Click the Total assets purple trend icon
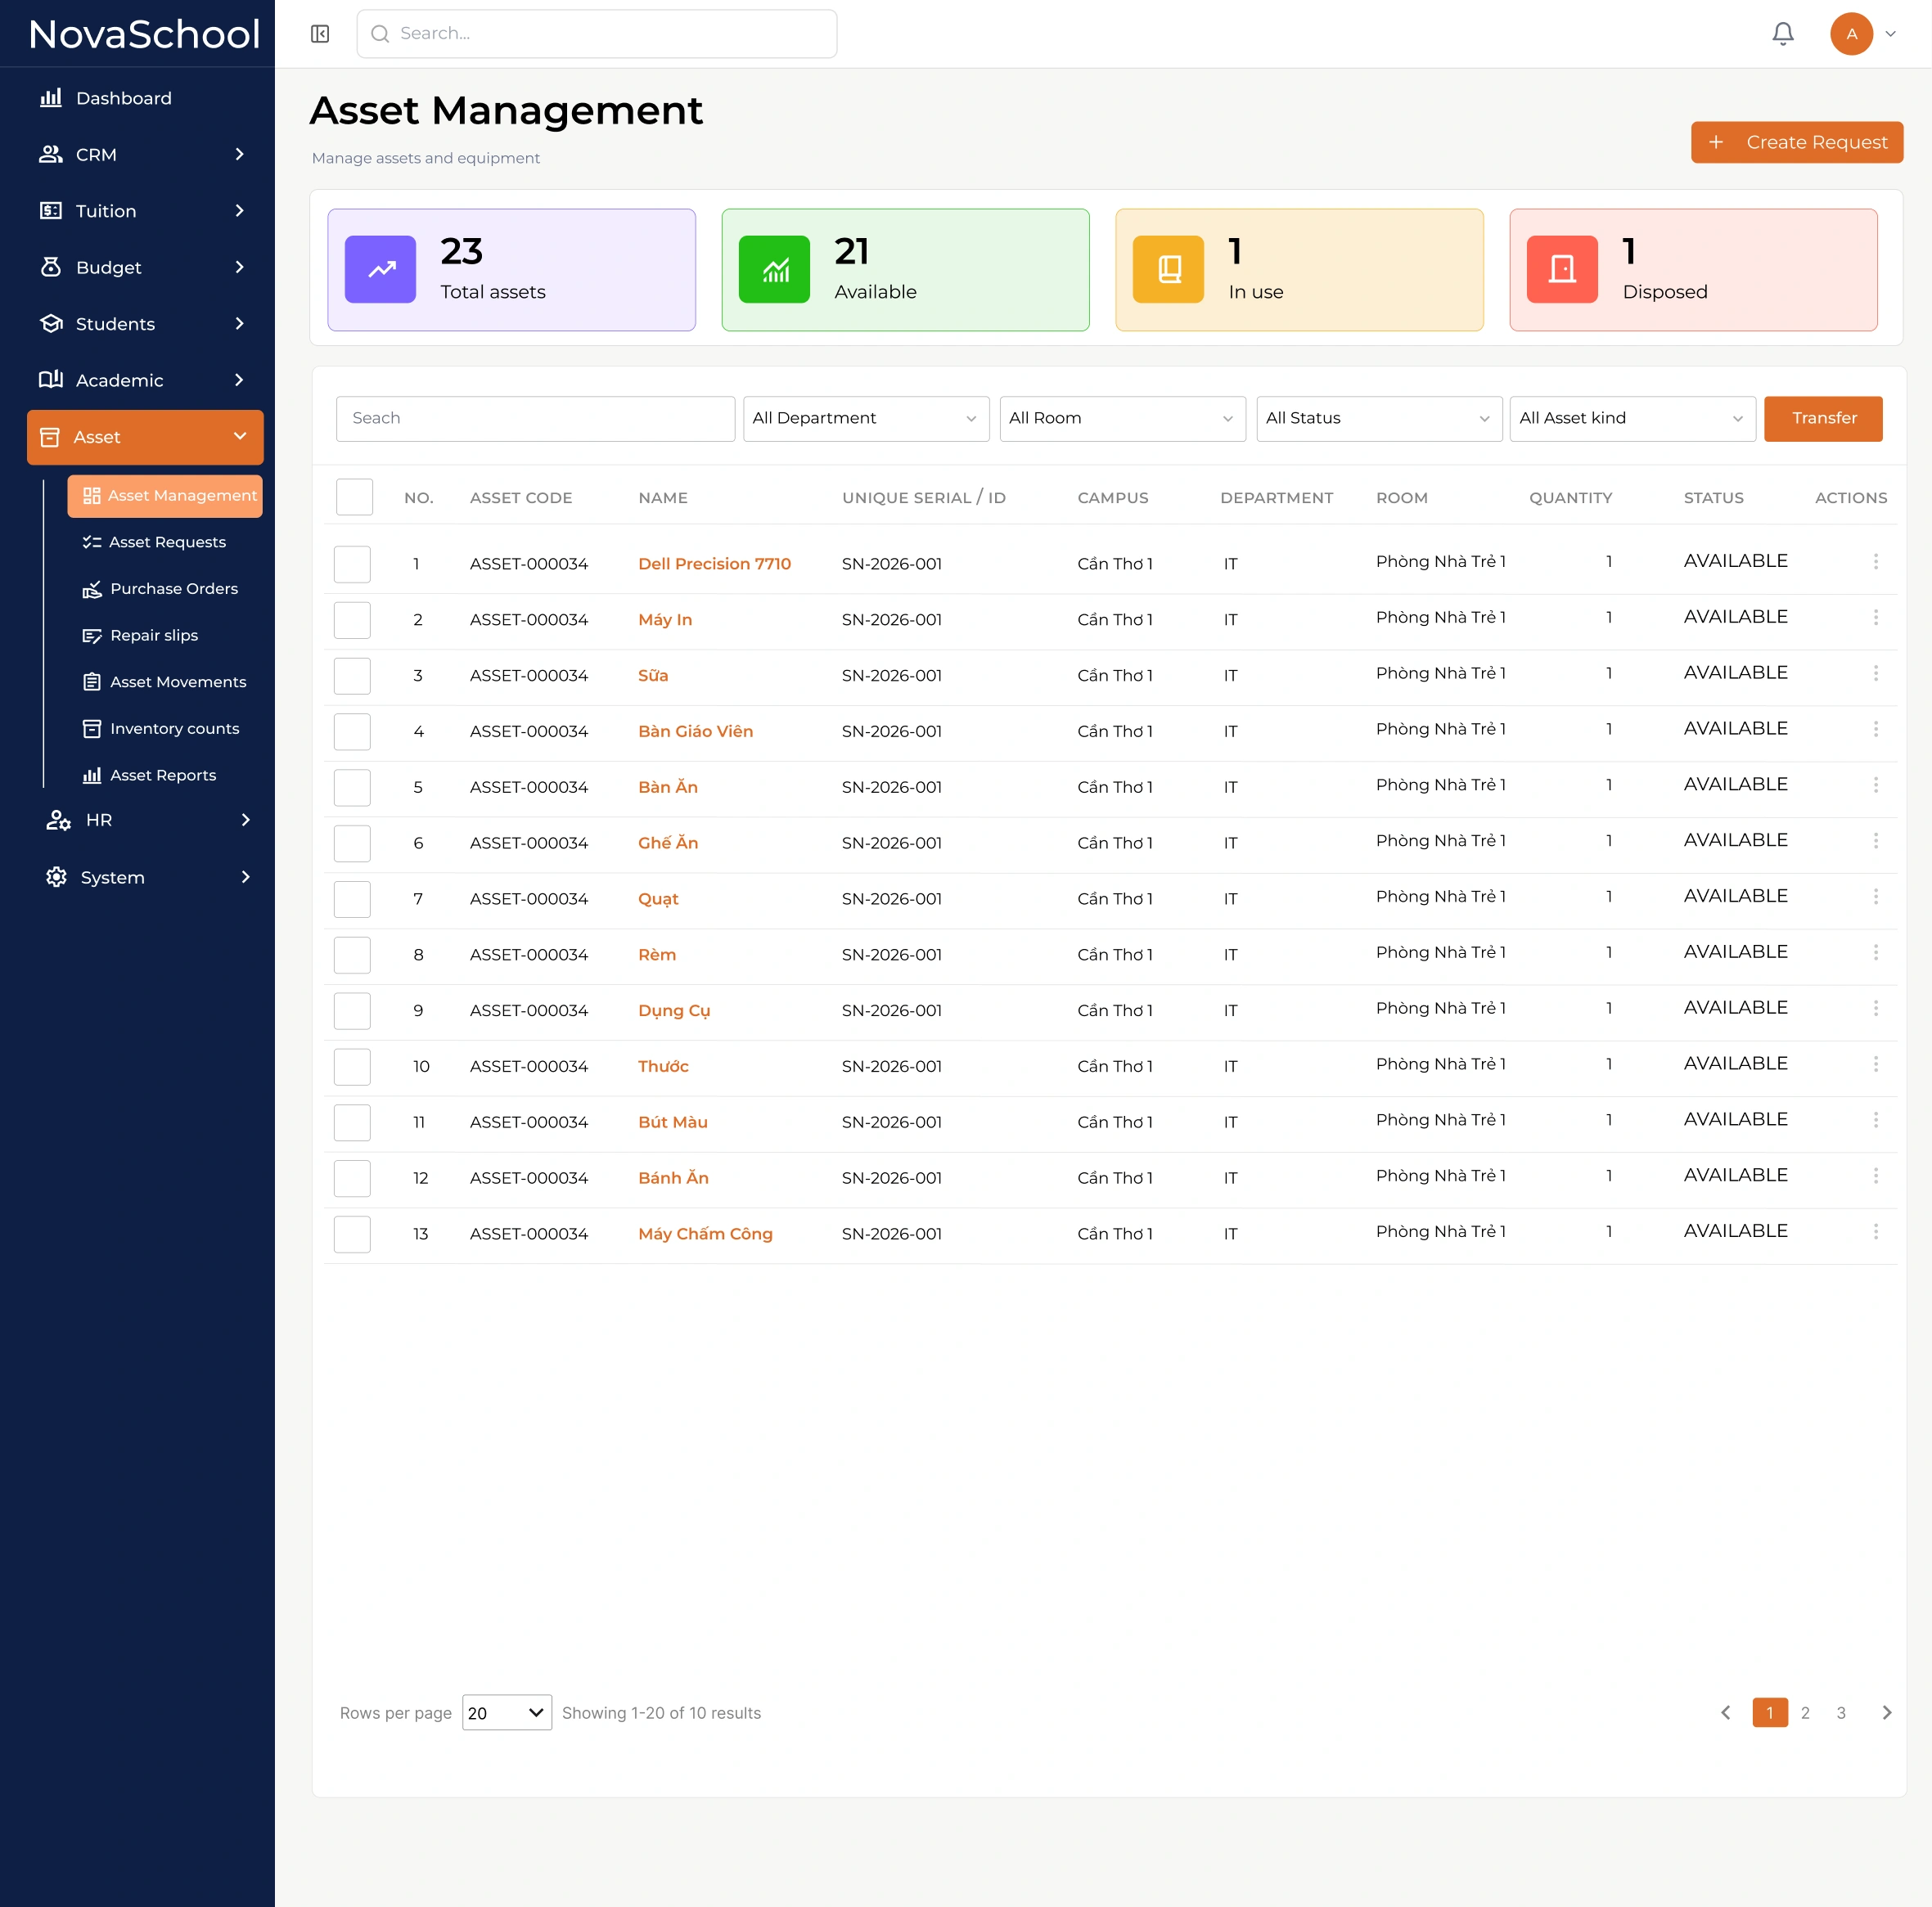This screenshot has width=1932, height=1907. (x=381, y=269)
